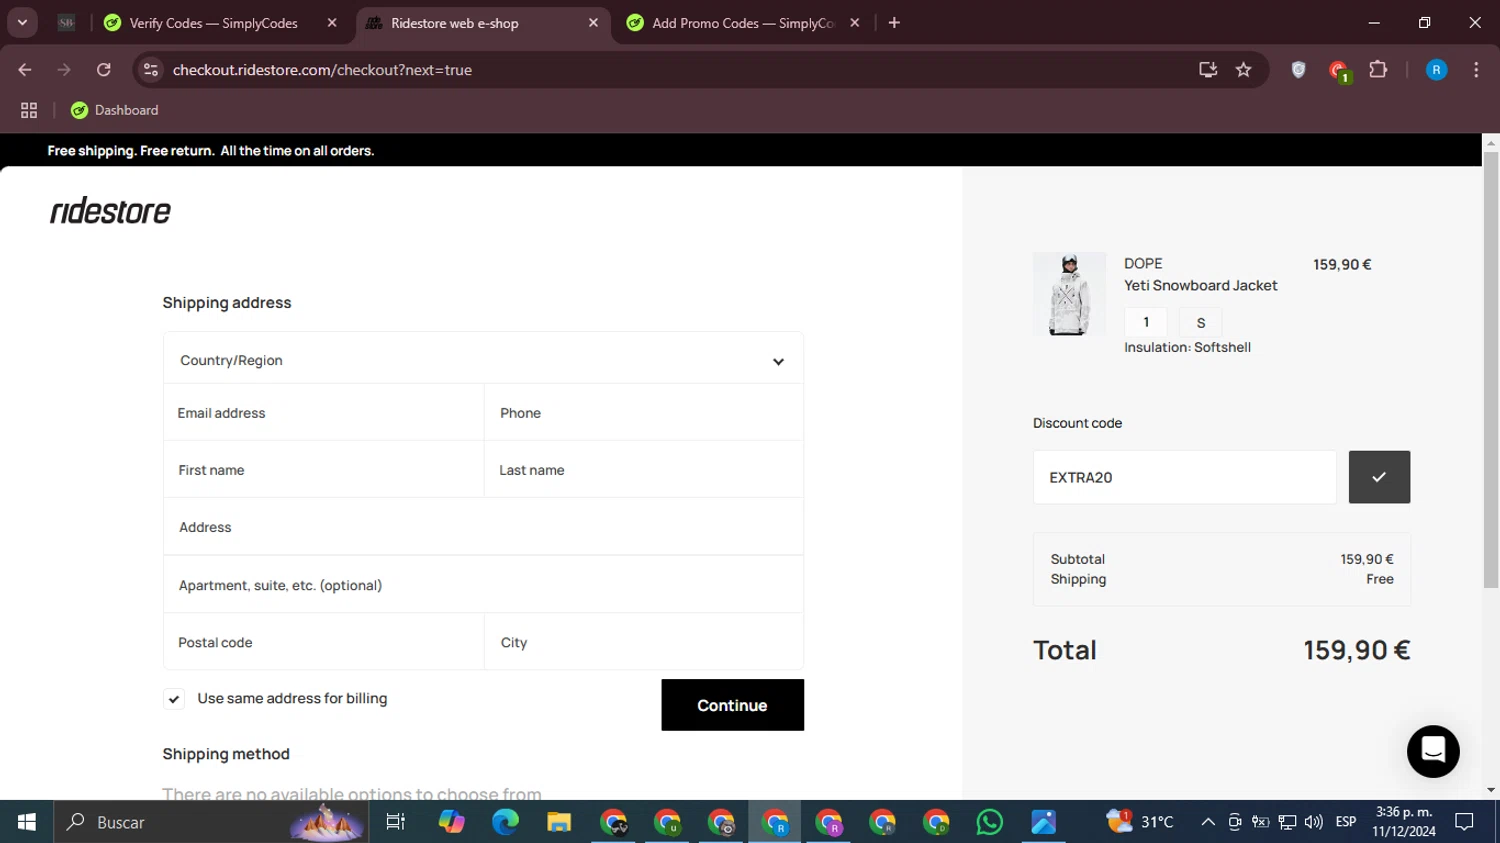1500x843 pixels.
Task: Open the Extensions puzzle icon
Action: click(x=1378, y=70)
